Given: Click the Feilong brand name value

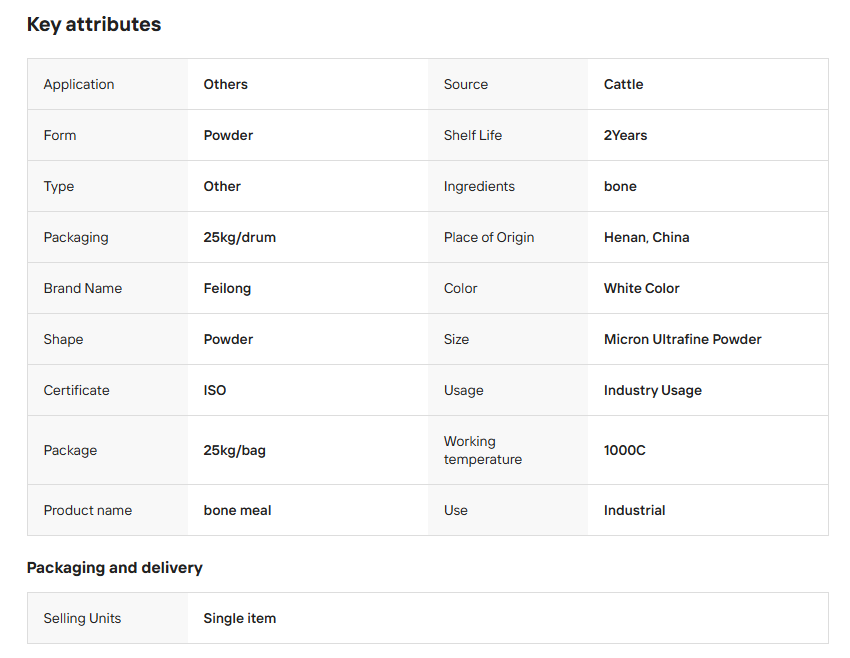Looking at the screenshot, I should pyautogui.click(x=227, y=288).
